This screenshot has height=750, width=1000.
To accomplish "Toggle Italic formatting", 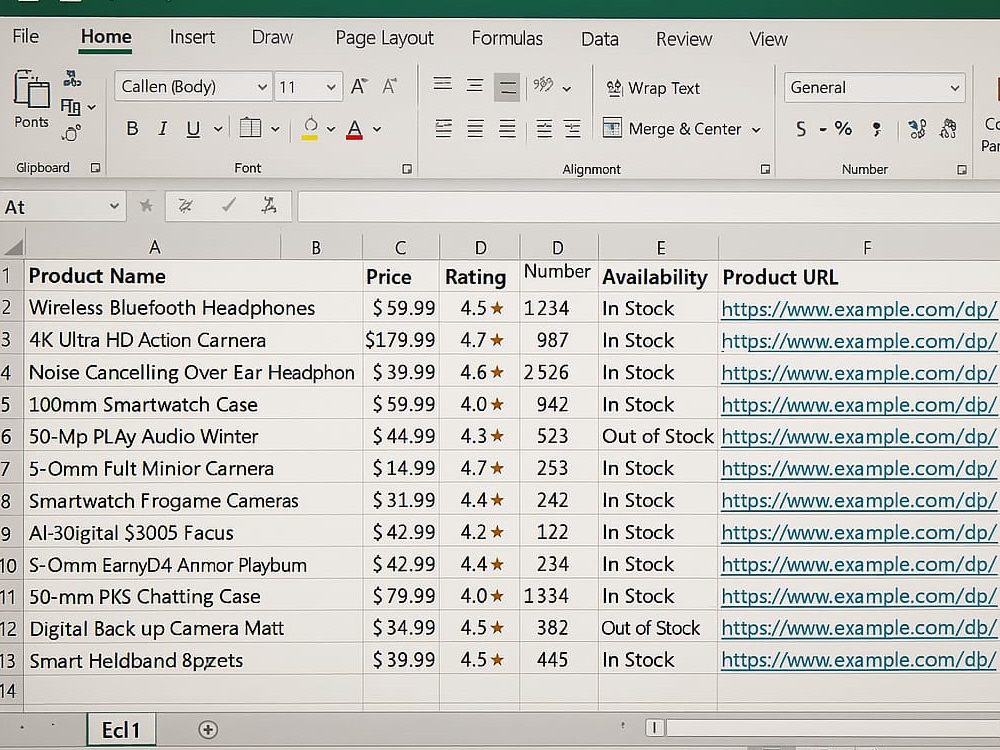I will (163, 129).
